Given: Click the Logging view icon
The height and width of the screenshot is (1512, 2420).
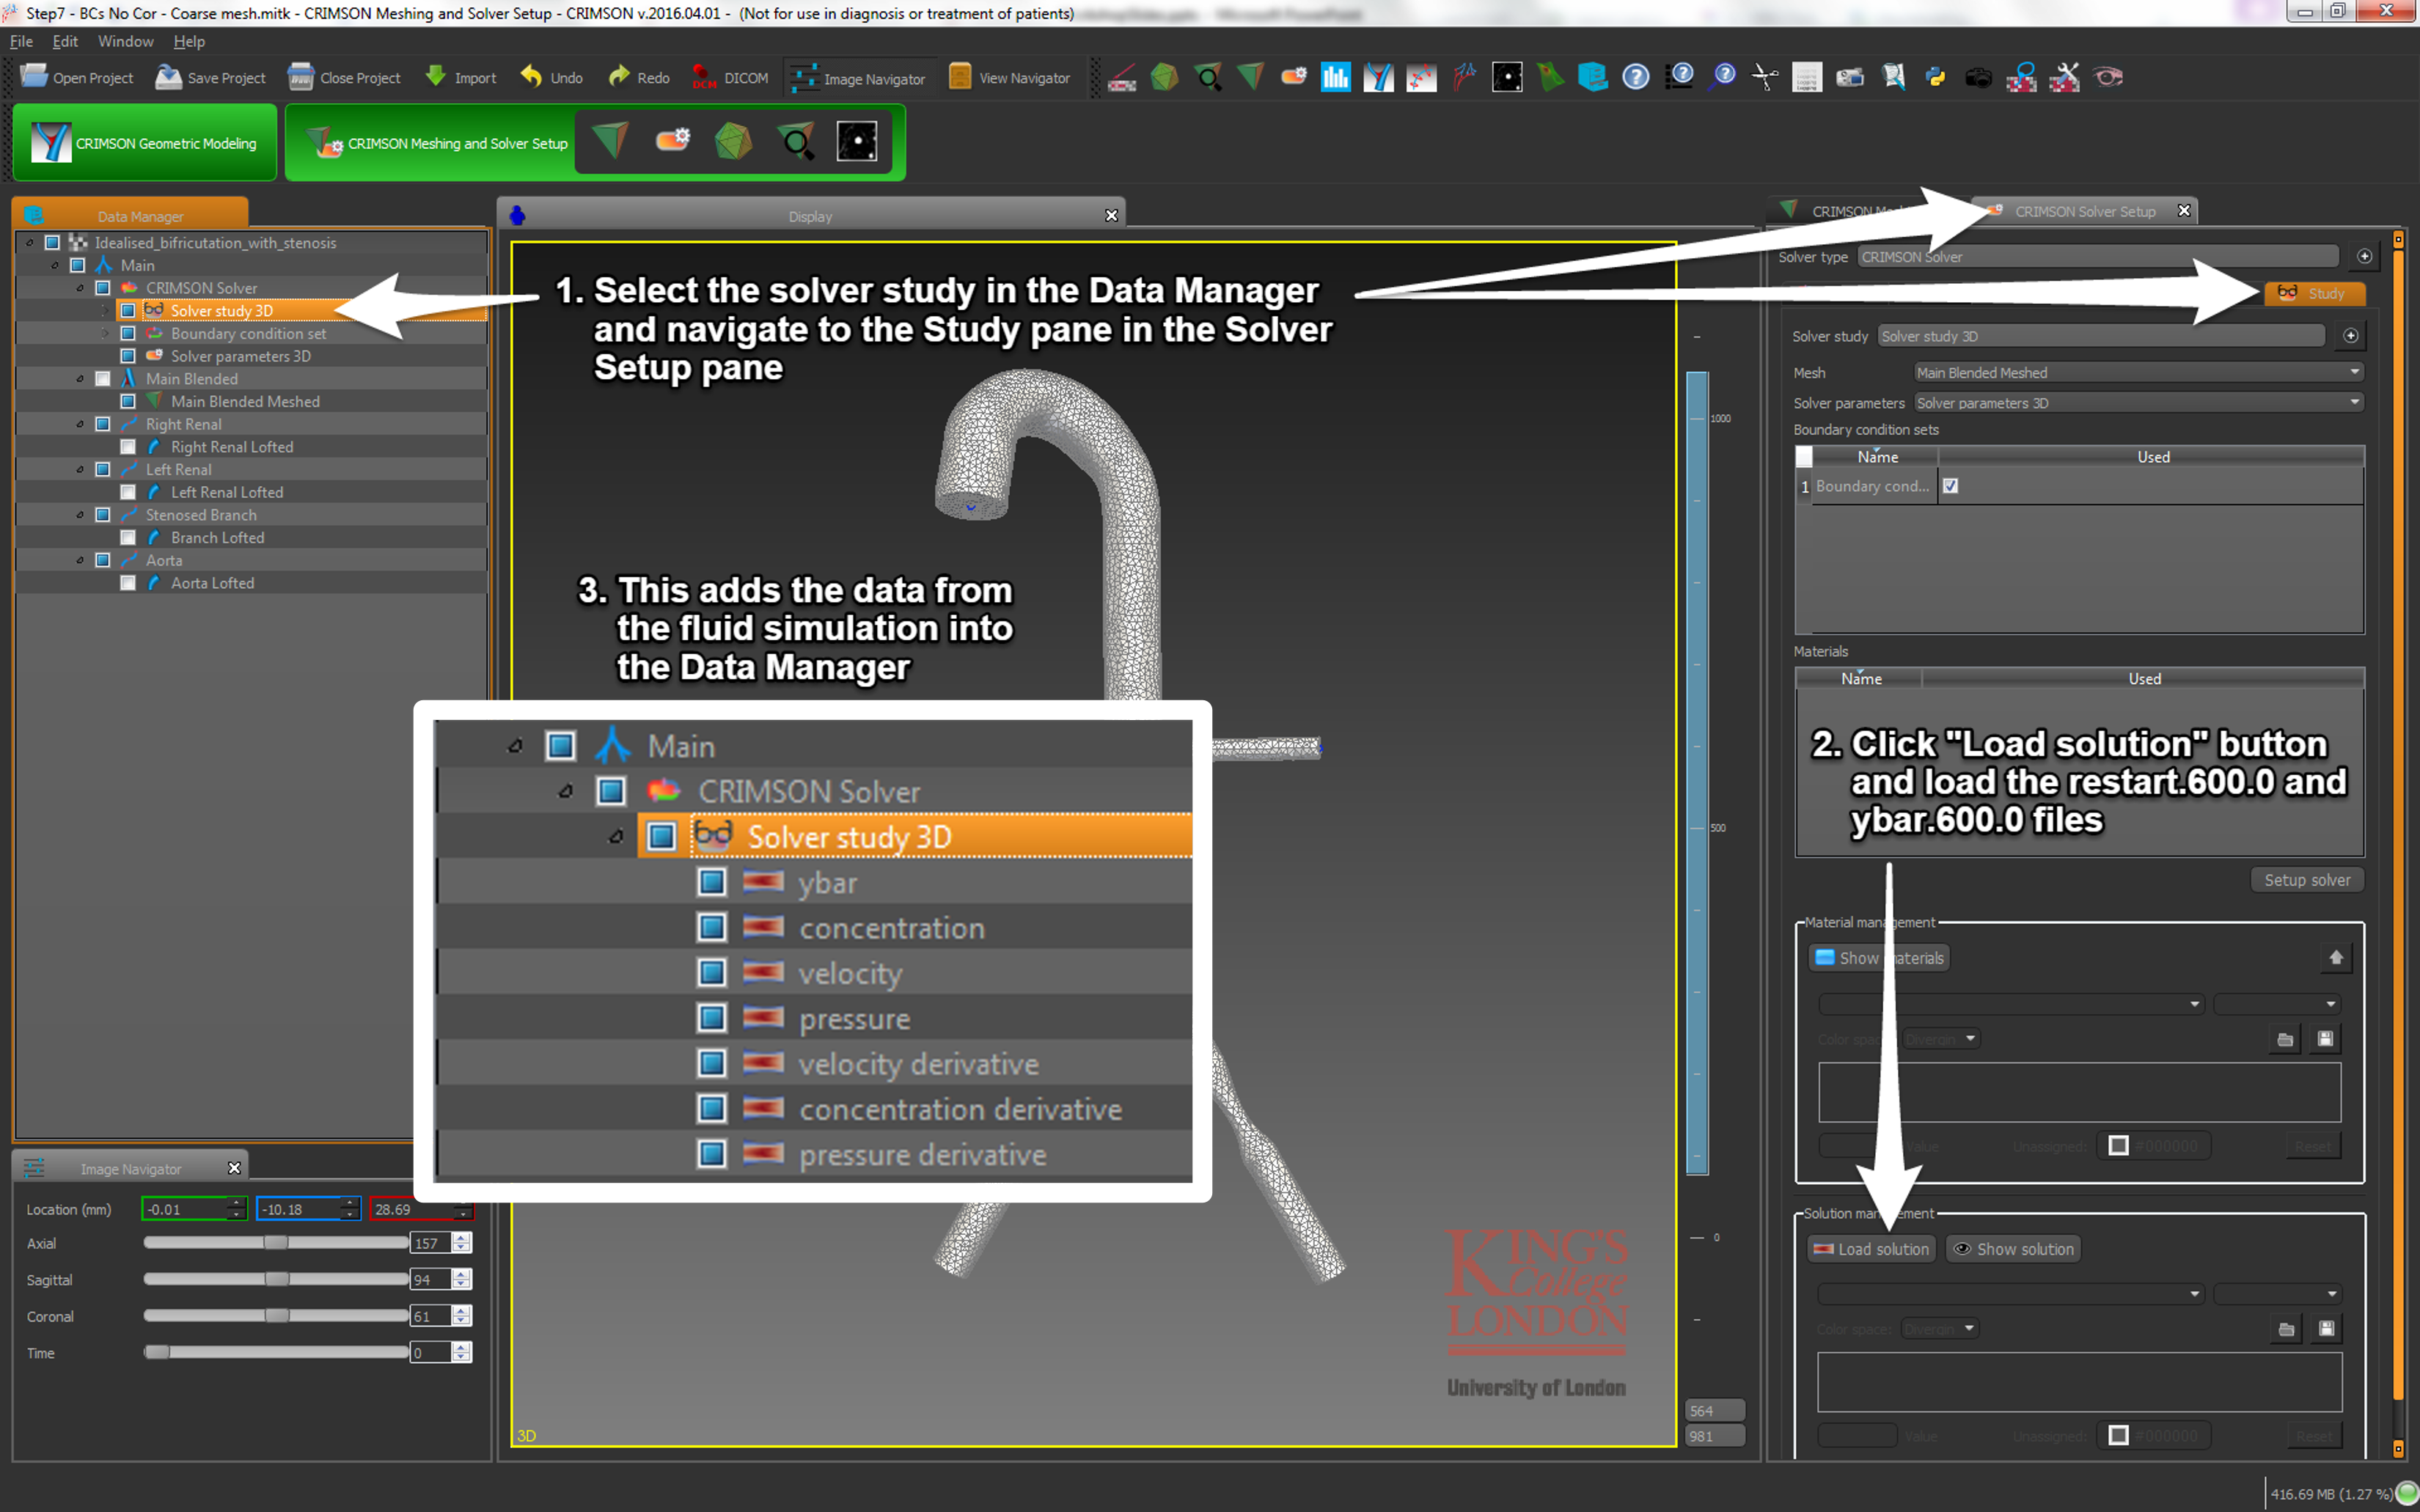Looking at the screenshot, I should (x=1806, y=77).
